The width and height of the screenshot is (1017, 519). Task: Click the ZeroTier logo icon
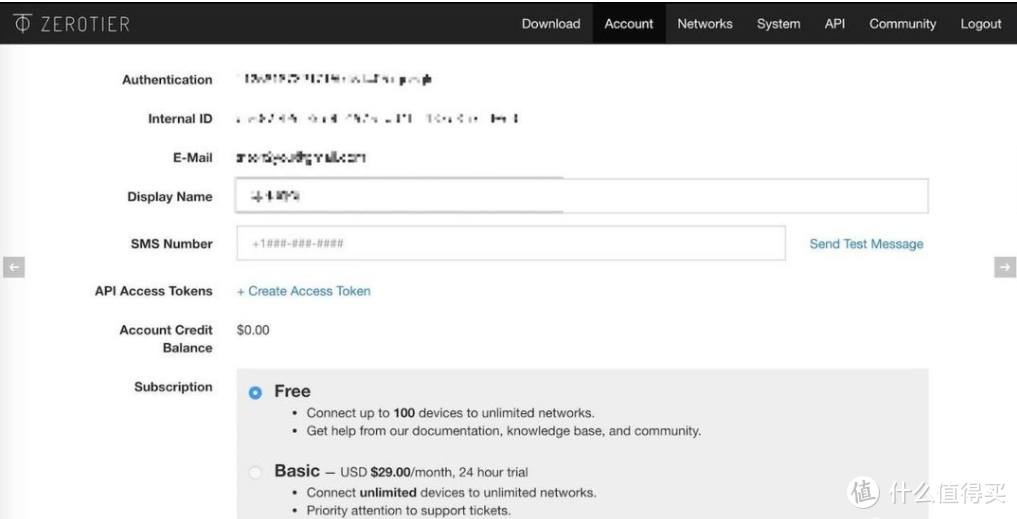click(23, 24)
